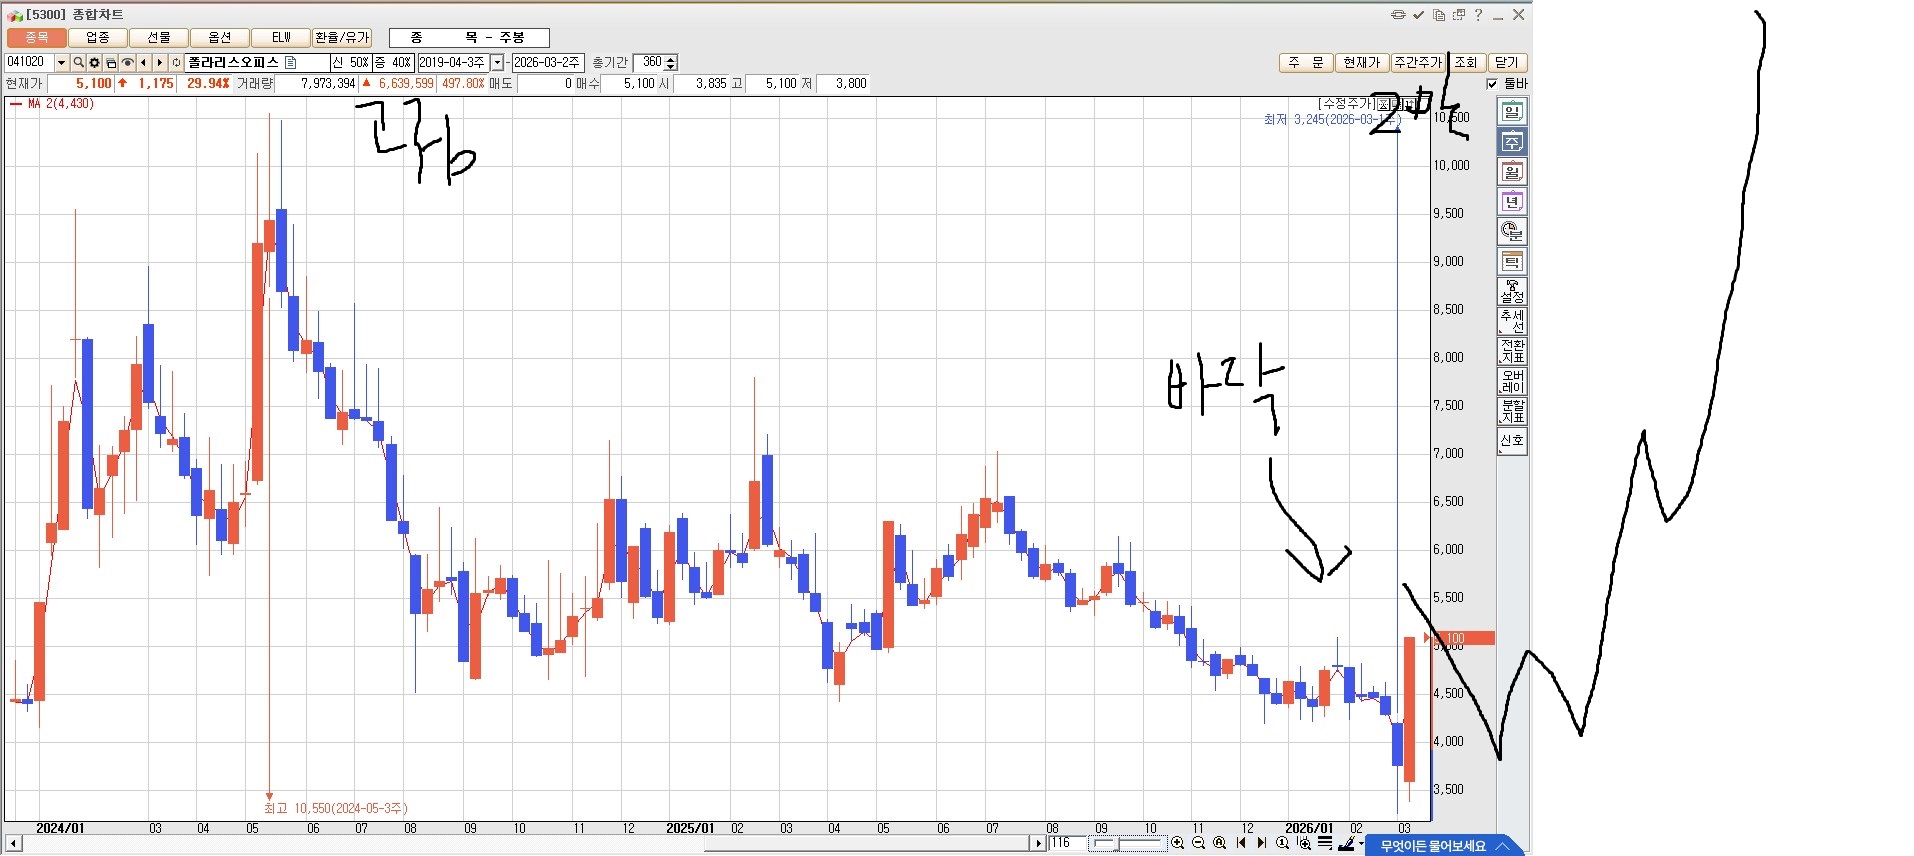Toggle adjusted price (수정주가) label
The width and height of the screenshot is (1914, 856).
1345,103
